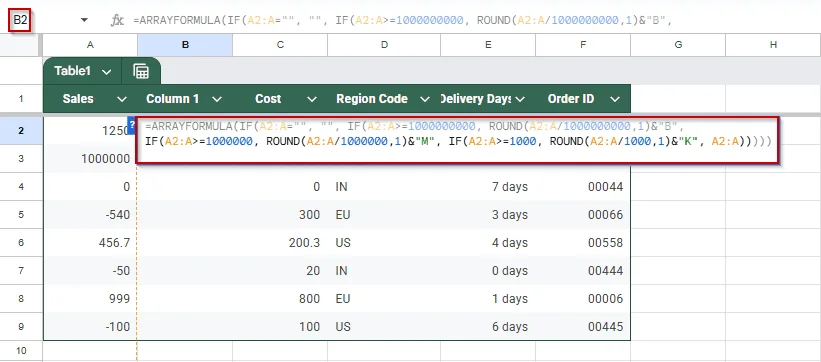Open the Order ID column dropdown
Viewport: 821px width, 362px height.
(615, 99)
